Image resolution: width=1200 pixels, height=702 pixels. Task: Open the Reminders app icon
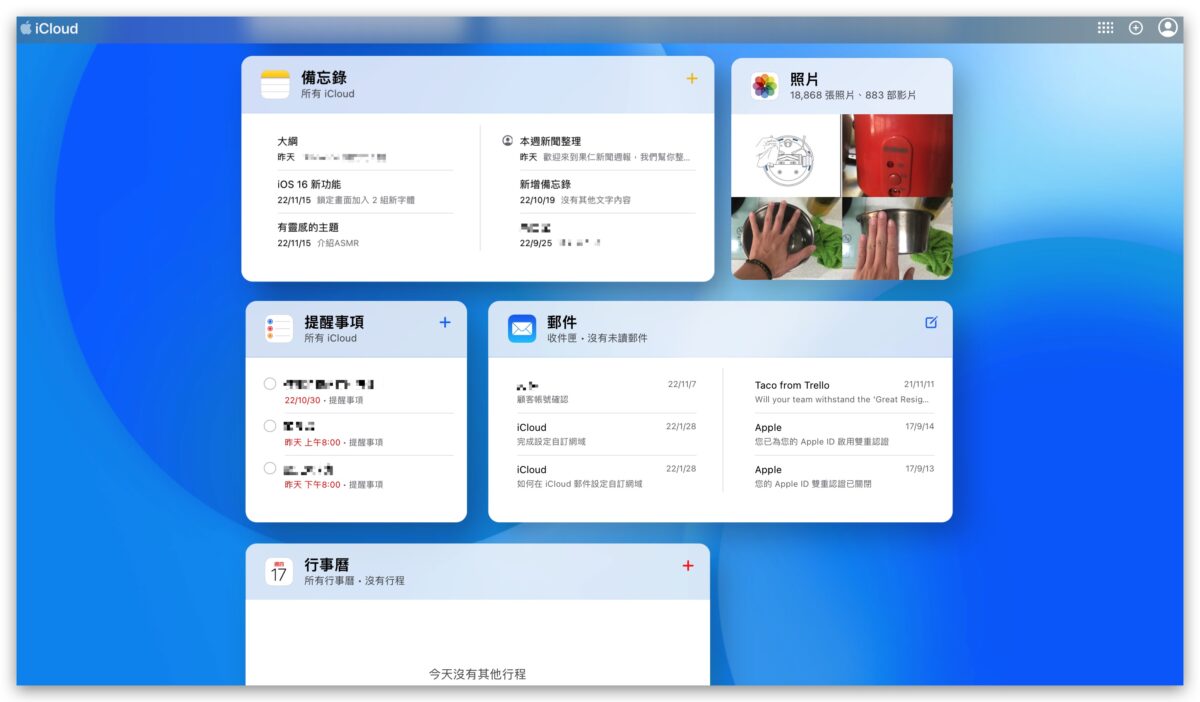click(279, 329)
